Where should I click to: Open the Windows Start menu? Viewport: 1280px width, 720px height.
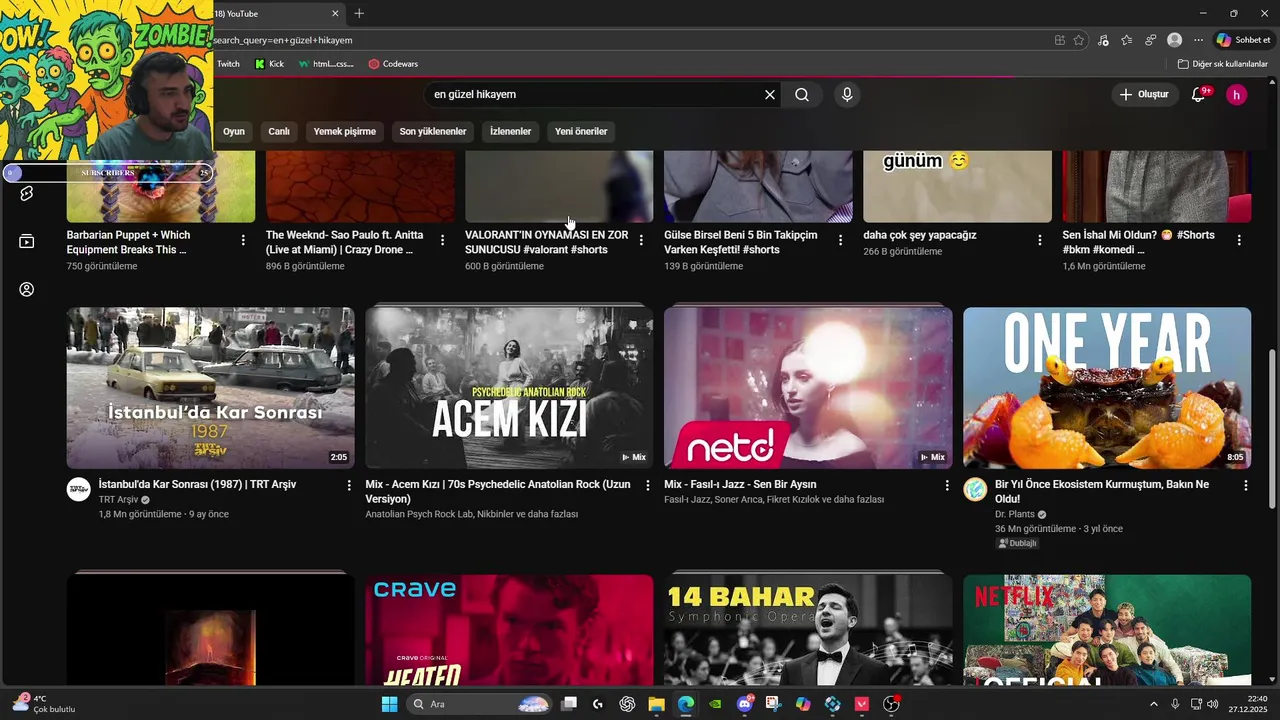click(x=389, y=704)
